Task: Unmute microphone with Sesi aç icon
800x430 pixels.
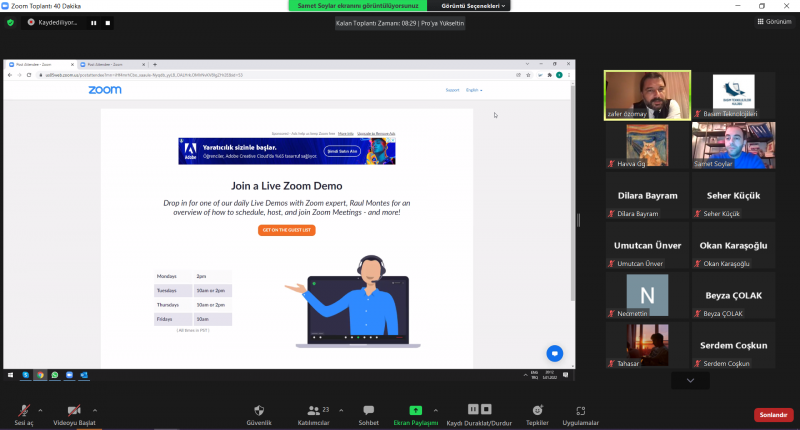Action: pos(23,411)
